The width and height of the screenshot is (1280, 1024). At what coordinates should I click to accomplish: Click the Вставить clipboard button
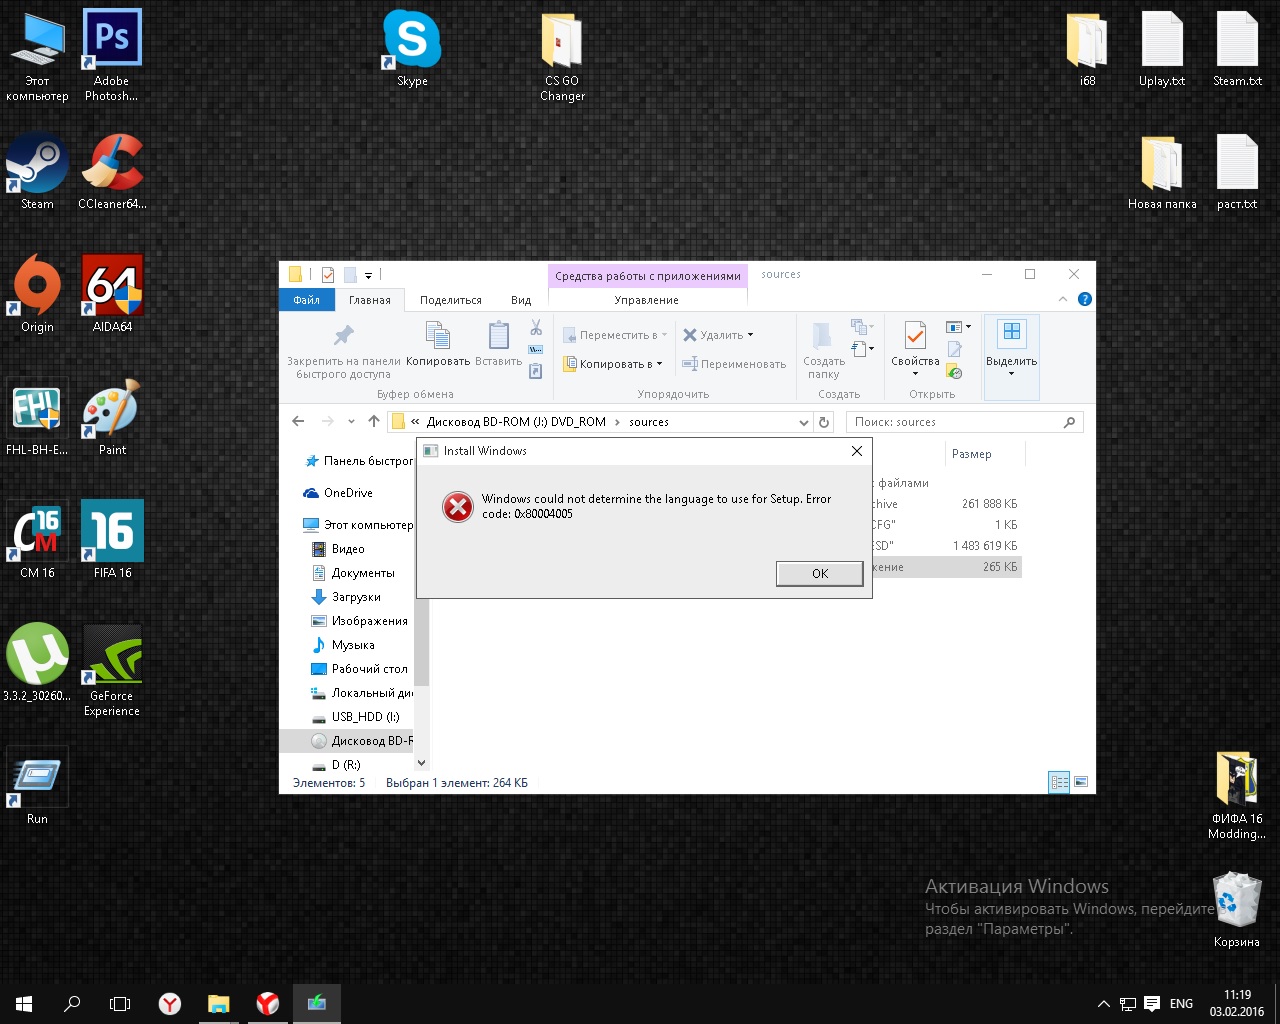click(498, 345)
